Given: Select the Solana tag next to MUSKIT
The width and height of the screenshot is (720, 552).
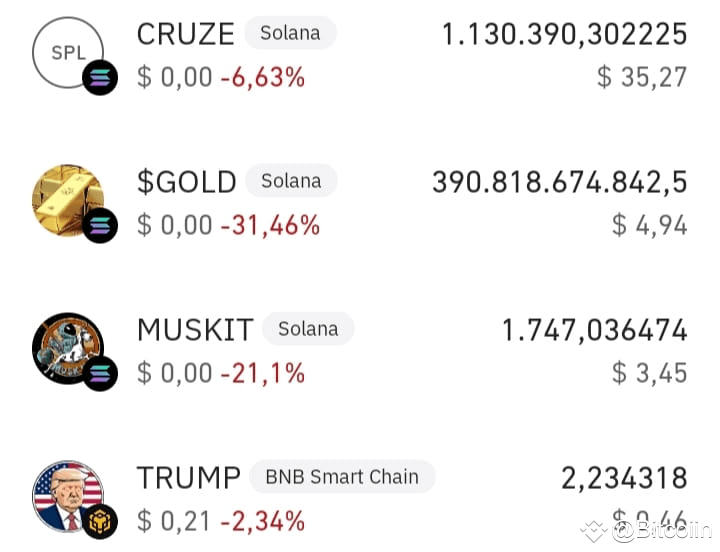Looking at the screenshot, I should point(308,329).
